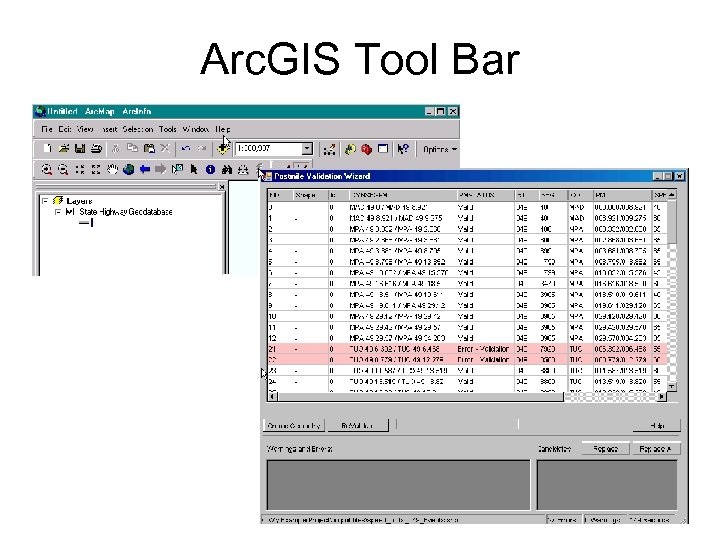Go back to previous extent blue arrow

click(145, 169)
